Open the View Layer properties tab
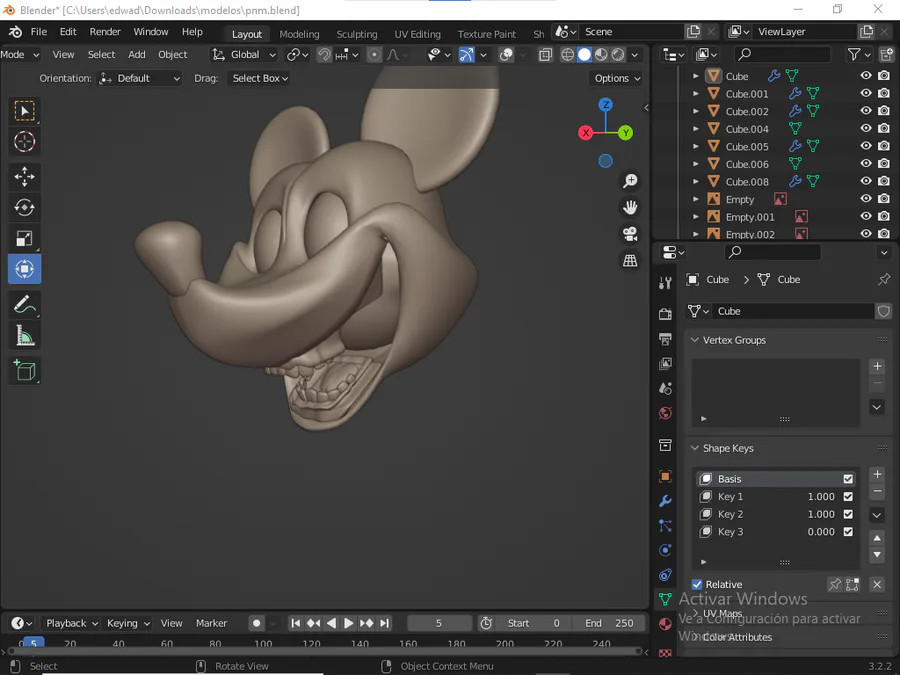Viewport: 900px width, 675px height. [665, 363]
